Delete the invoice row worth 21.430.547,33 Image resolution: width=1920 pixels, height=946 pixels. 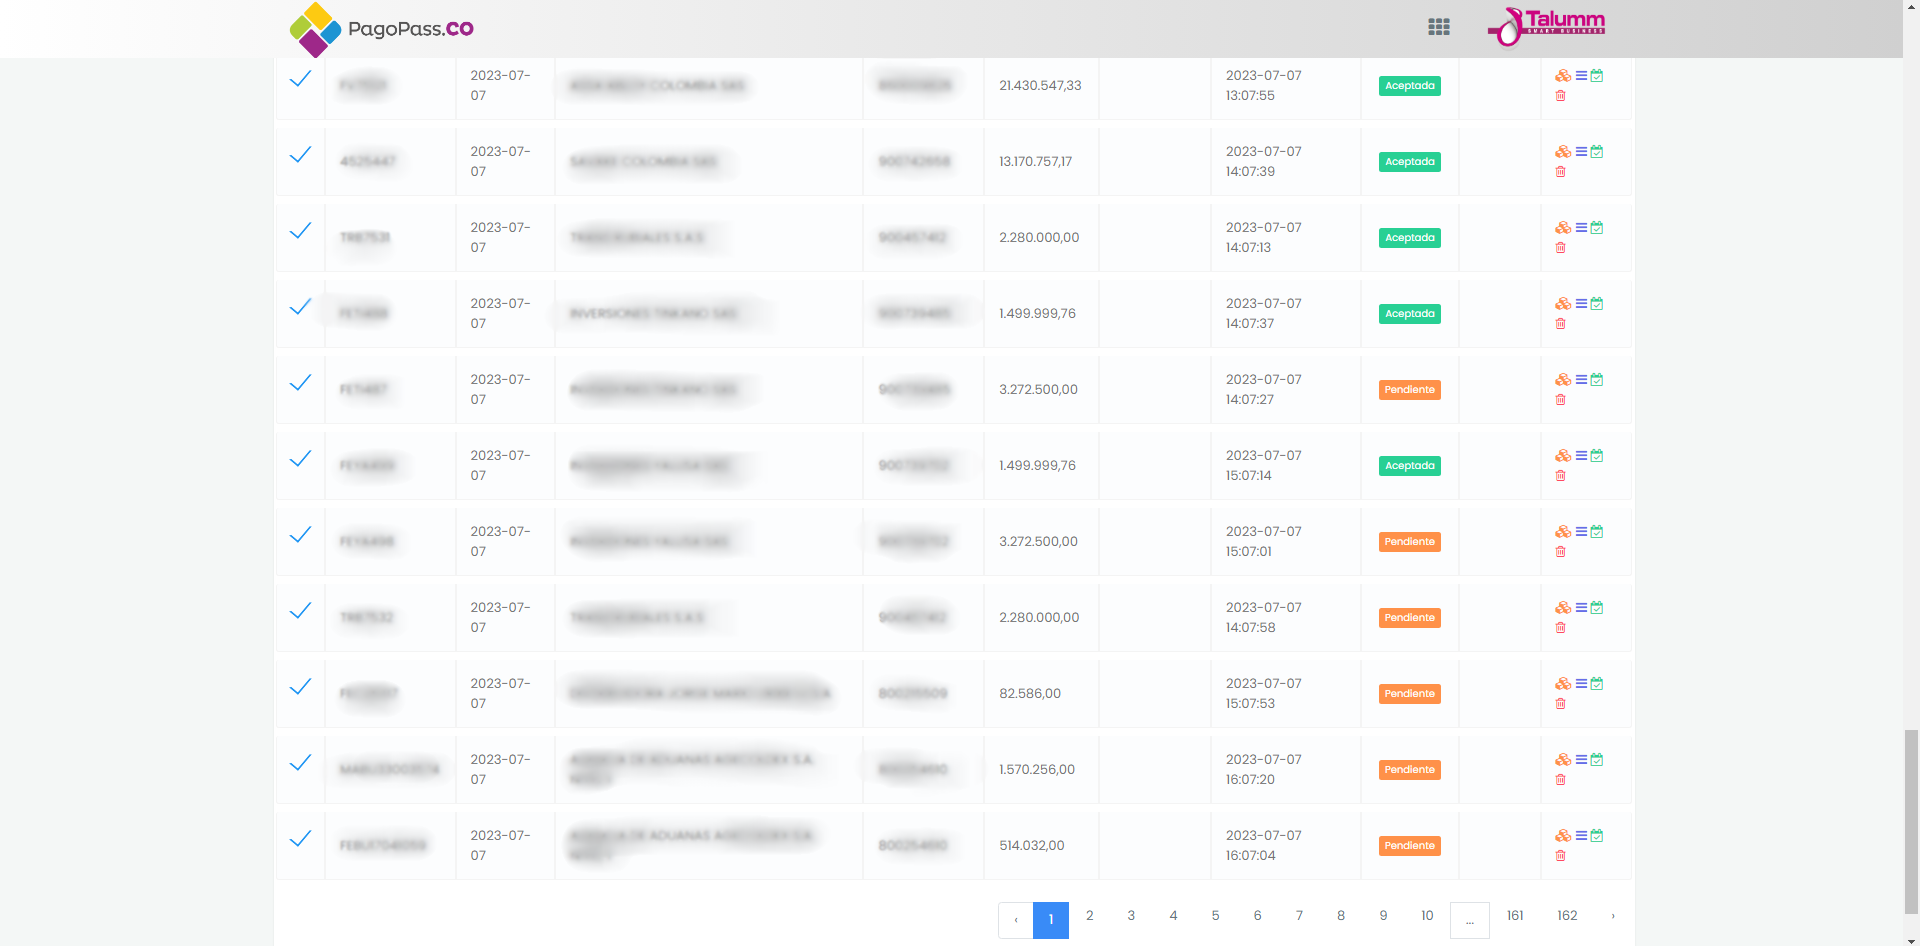tap(1560, 96)
